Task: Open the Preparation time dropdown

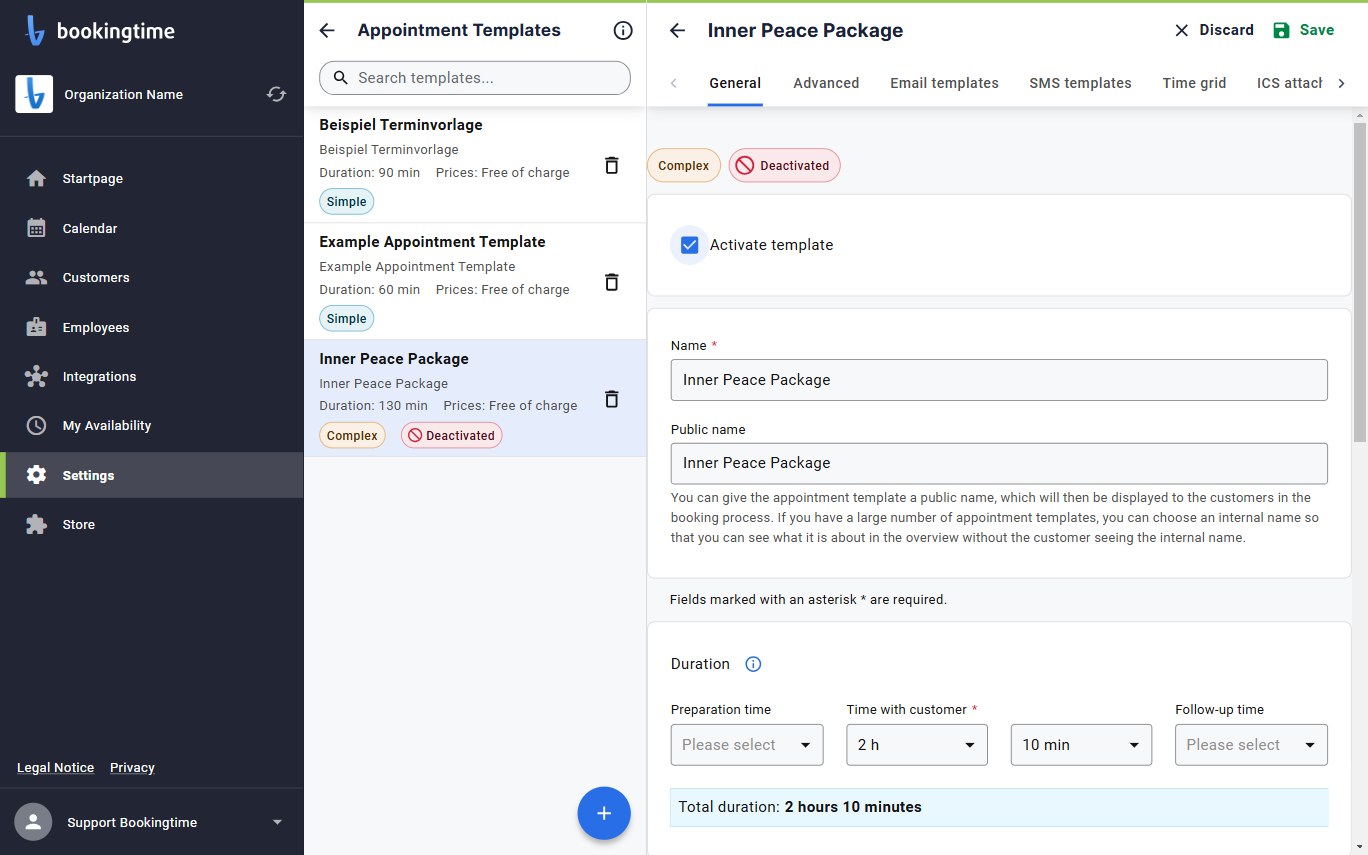Action: (x=747, y=745)
